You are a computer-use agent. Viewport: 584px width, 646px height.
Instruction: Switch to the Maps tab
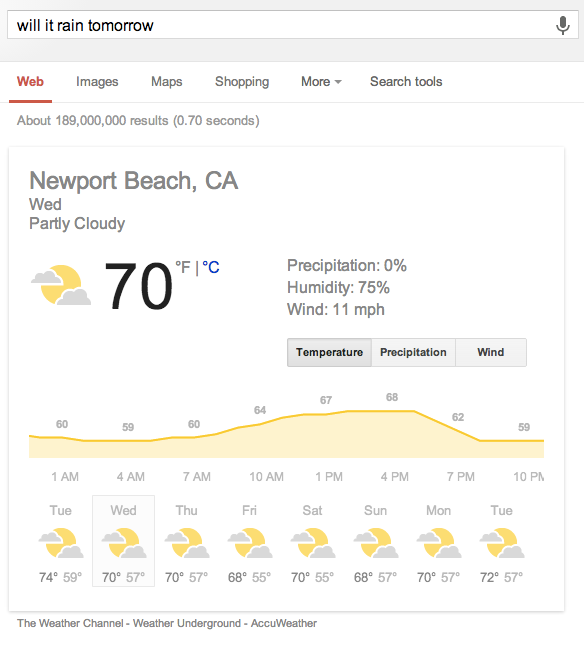coord(167,82)
